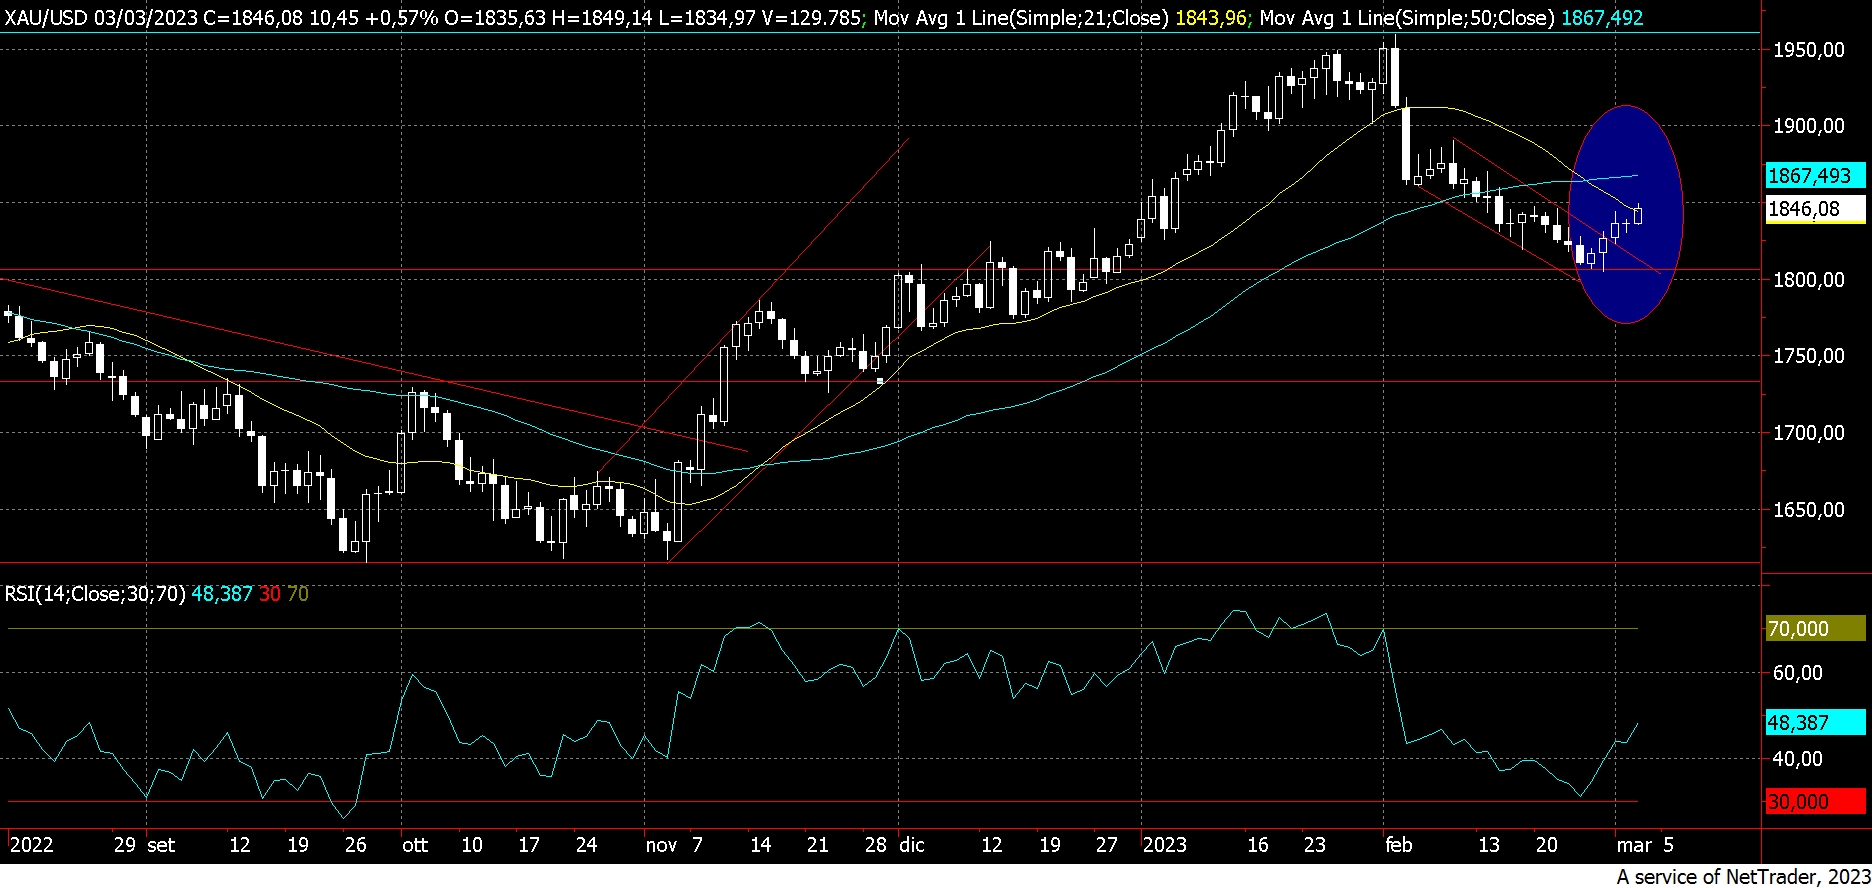The height and width of the screenshot is (888, 1872).
Task: Select the yellow 21-period moving average value 1843,96
Action: [x=1210, y=18]
